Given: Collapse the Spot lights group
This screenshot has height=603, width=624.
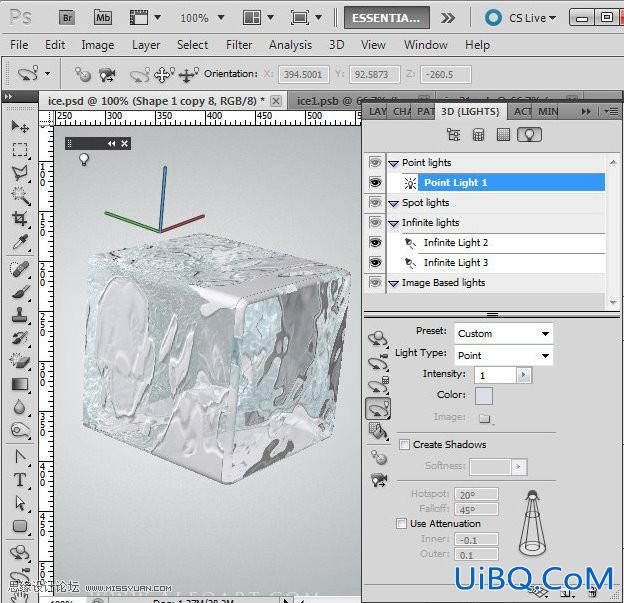Looking at the screenshot, I should 394,203.
